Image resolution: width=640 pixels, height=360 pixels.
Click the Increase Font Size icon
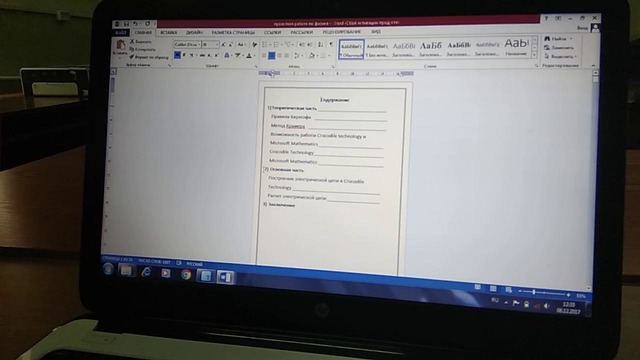tap(223, 44)
